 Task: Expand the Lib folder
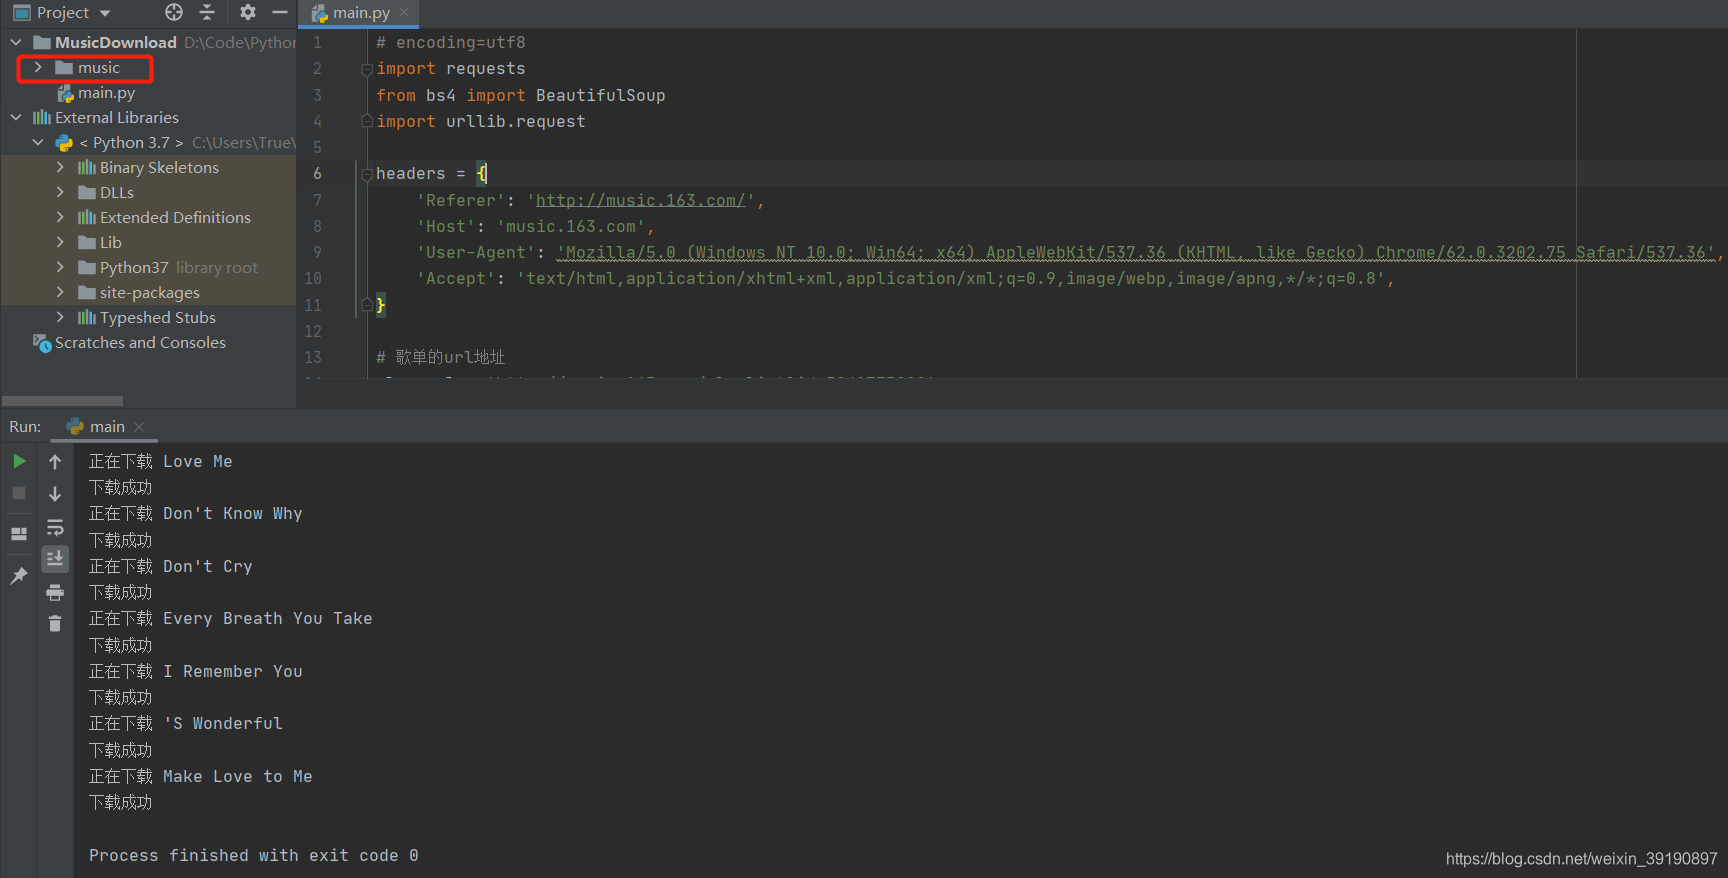(60, 242)
